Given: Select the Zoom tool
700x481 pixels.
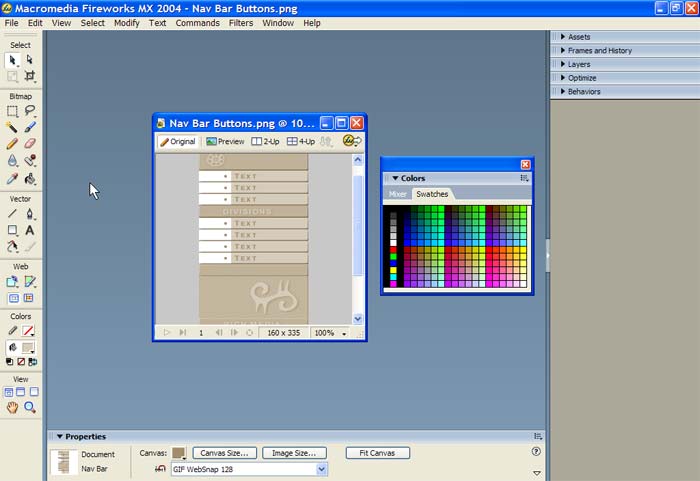Looking at the screenshot, I should pos(29,407).
